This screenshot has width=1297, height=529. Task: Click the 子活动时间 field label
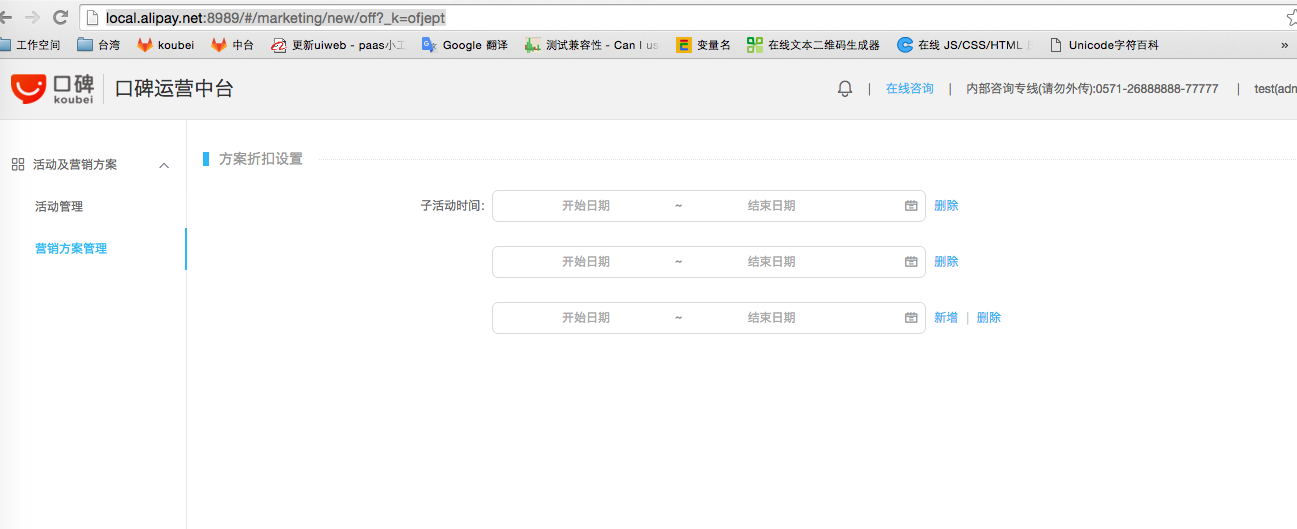tap(452, 205)
